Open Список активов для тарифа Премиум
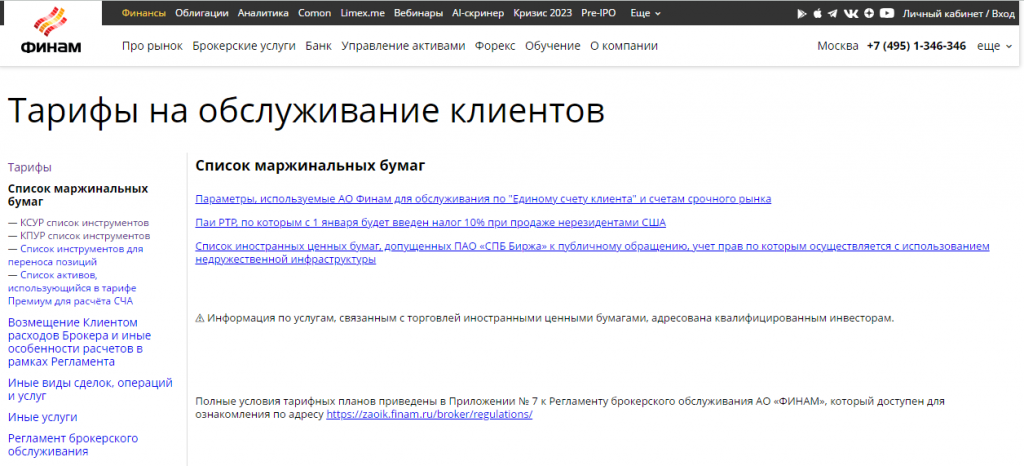The height and width of the screenshot is (466, 1024). [72, 288]
